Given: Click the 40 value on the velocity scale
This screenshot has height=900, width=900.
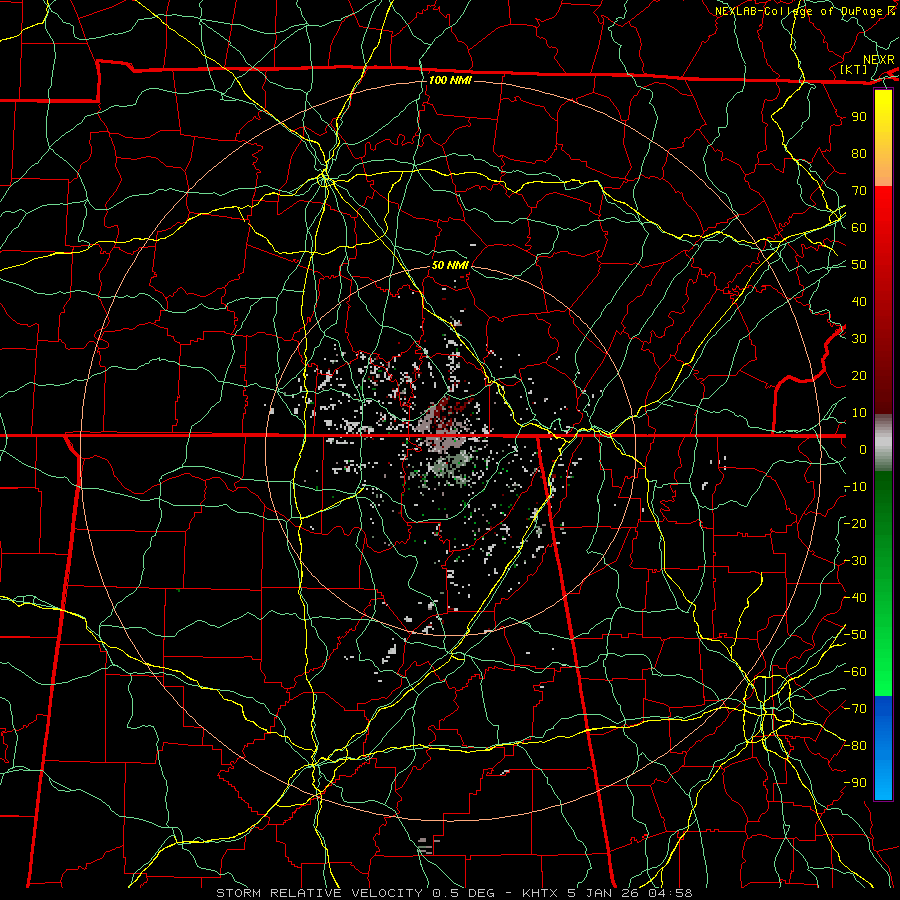Looking at the screenshot, I should pos(859,301).
